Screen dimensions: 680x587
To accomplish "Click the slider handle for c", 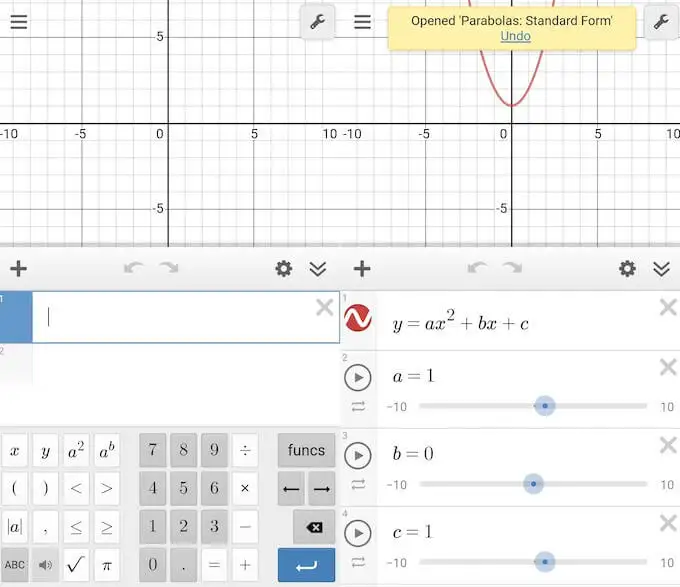I will coord(545,562).
